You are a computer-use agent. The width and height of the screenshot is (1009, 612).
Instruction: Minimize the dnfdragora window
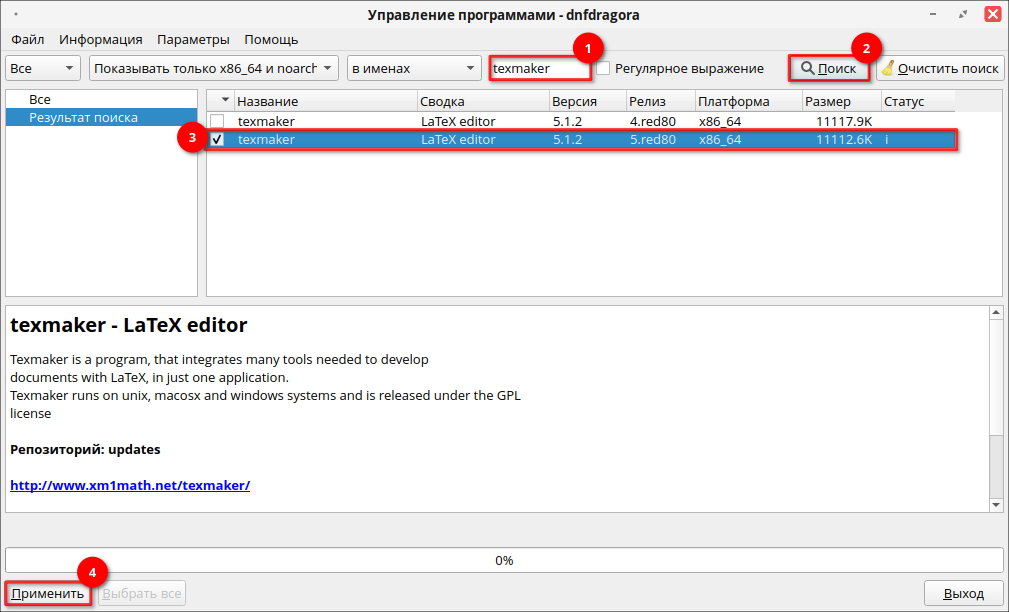tap(933, 14)
